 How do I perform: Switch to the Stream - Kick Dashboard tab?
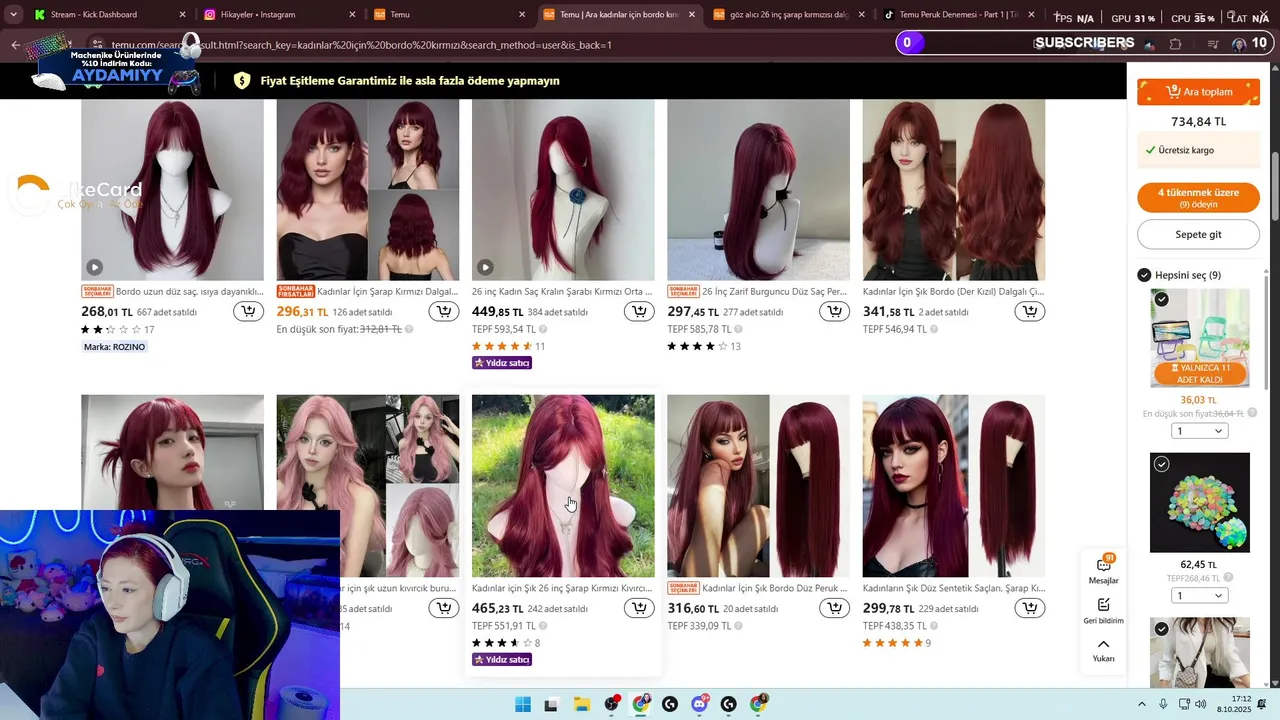click(x=108, y=15)
